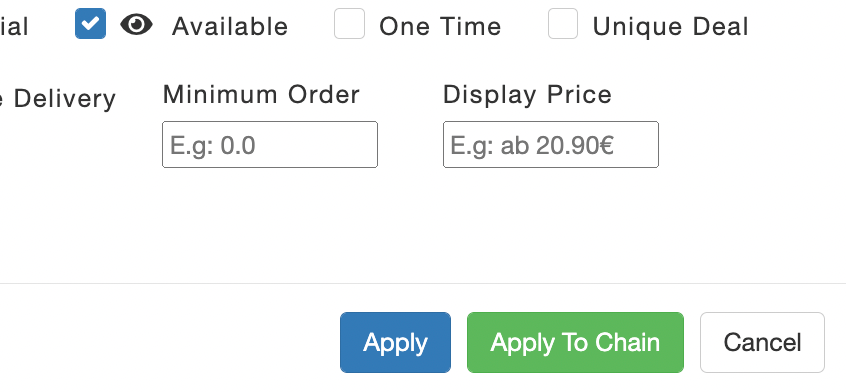Click the Unique Deal label text
Viewport: 846px width, 392px height.
(671, 26)
